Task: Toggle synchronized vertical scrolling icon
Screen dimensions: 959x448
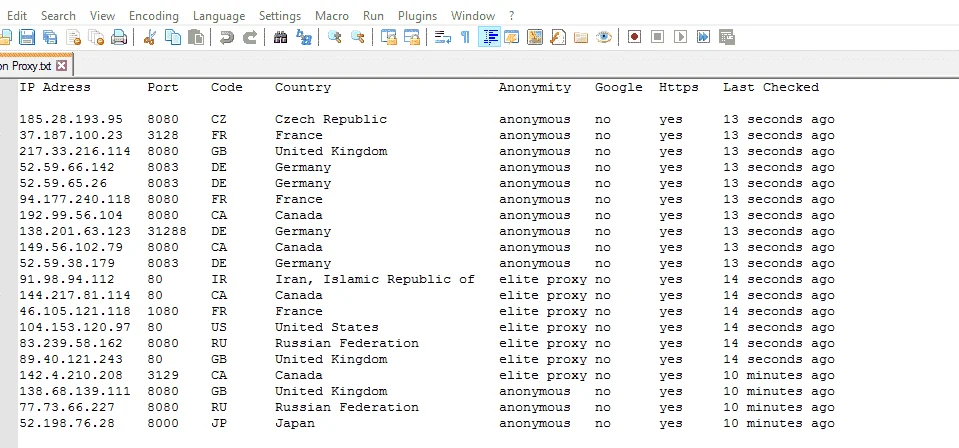Action: (389, 37)
